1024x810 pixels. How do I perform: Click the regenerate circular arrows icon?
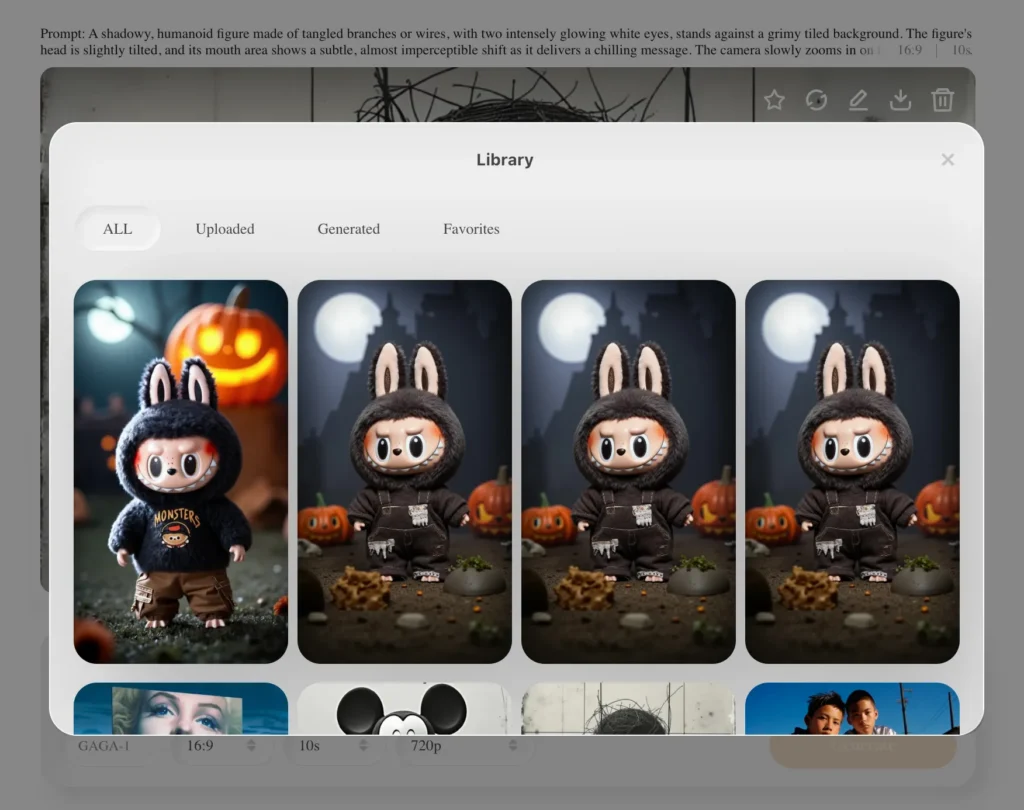click(816, 100)
